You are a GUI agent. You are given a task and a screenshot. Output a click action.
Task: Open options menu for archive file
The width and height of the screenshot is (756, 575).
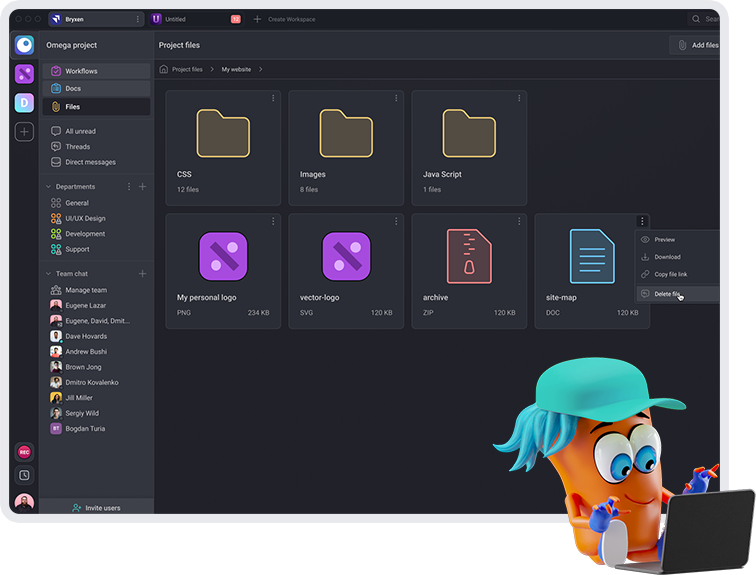[519, 221]
